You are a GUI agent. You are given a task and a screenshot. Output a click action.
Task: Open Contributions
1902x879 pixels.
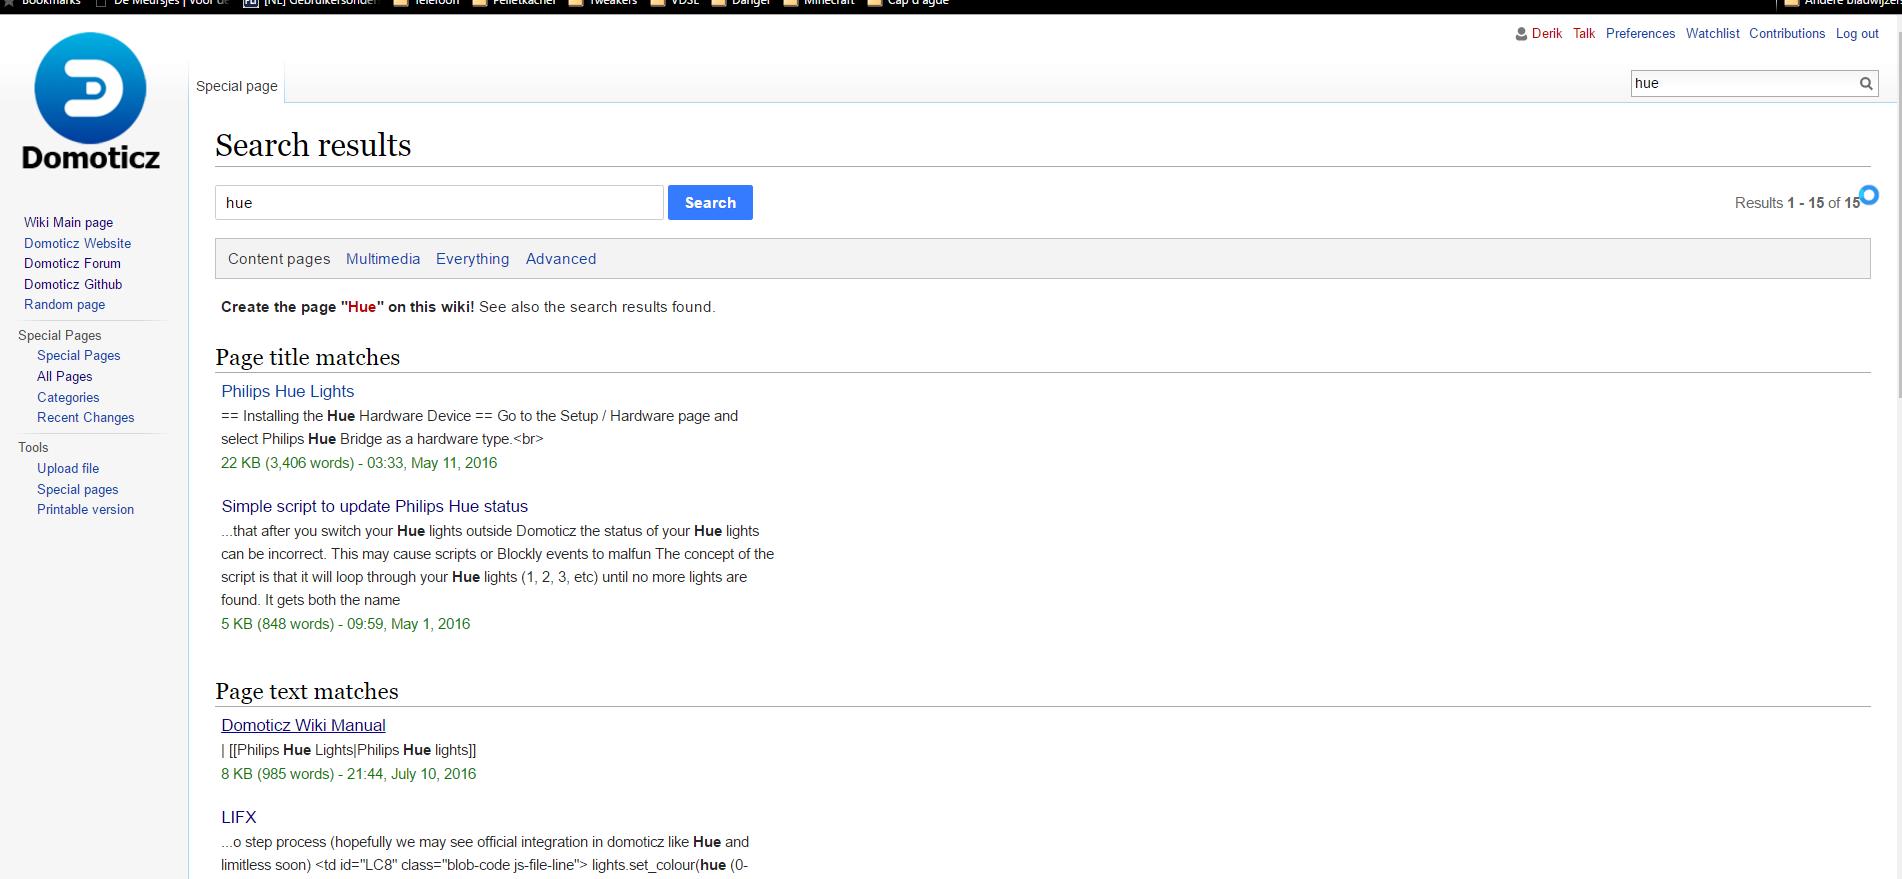point(1787,33)
